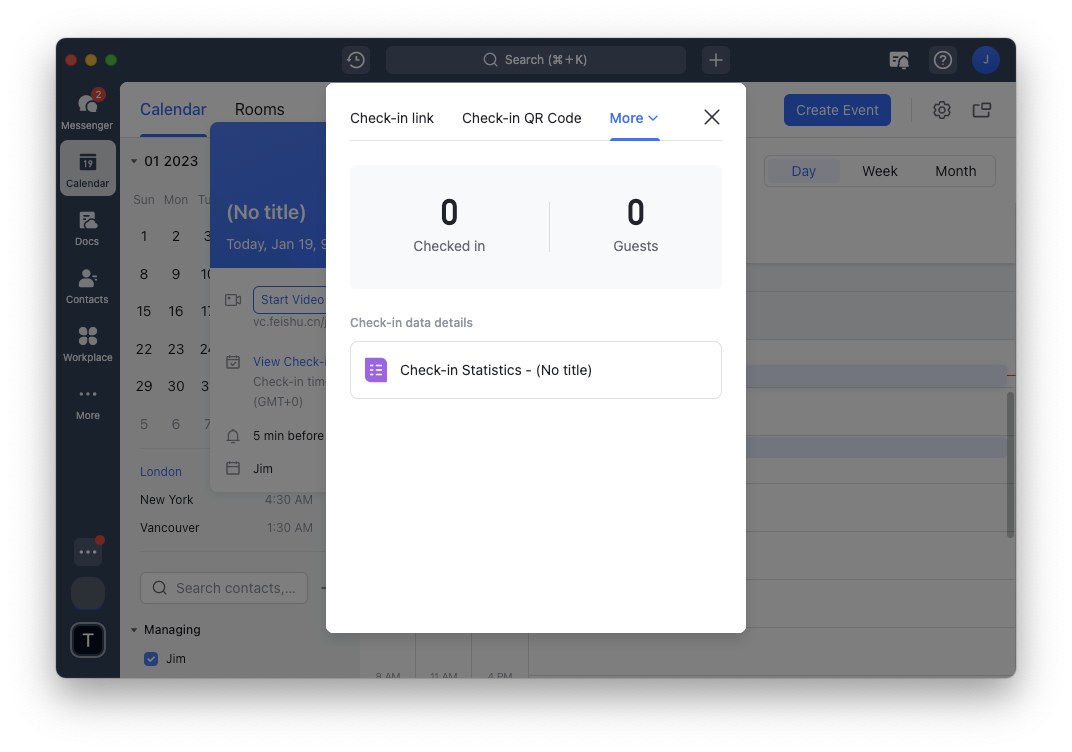Open Docs in the sidebar

[x=87, y=227]
